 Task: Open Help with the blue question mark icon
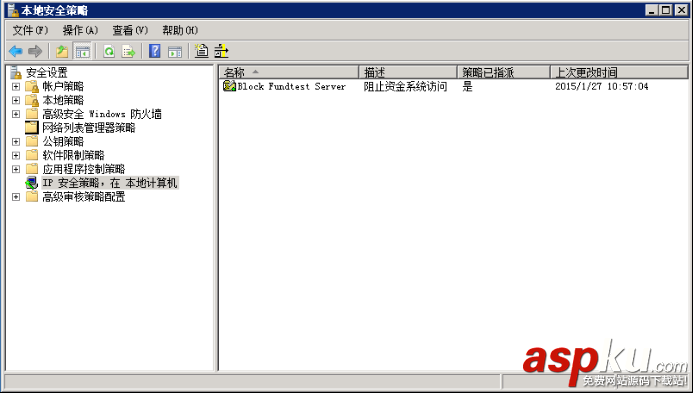(155, 51)
